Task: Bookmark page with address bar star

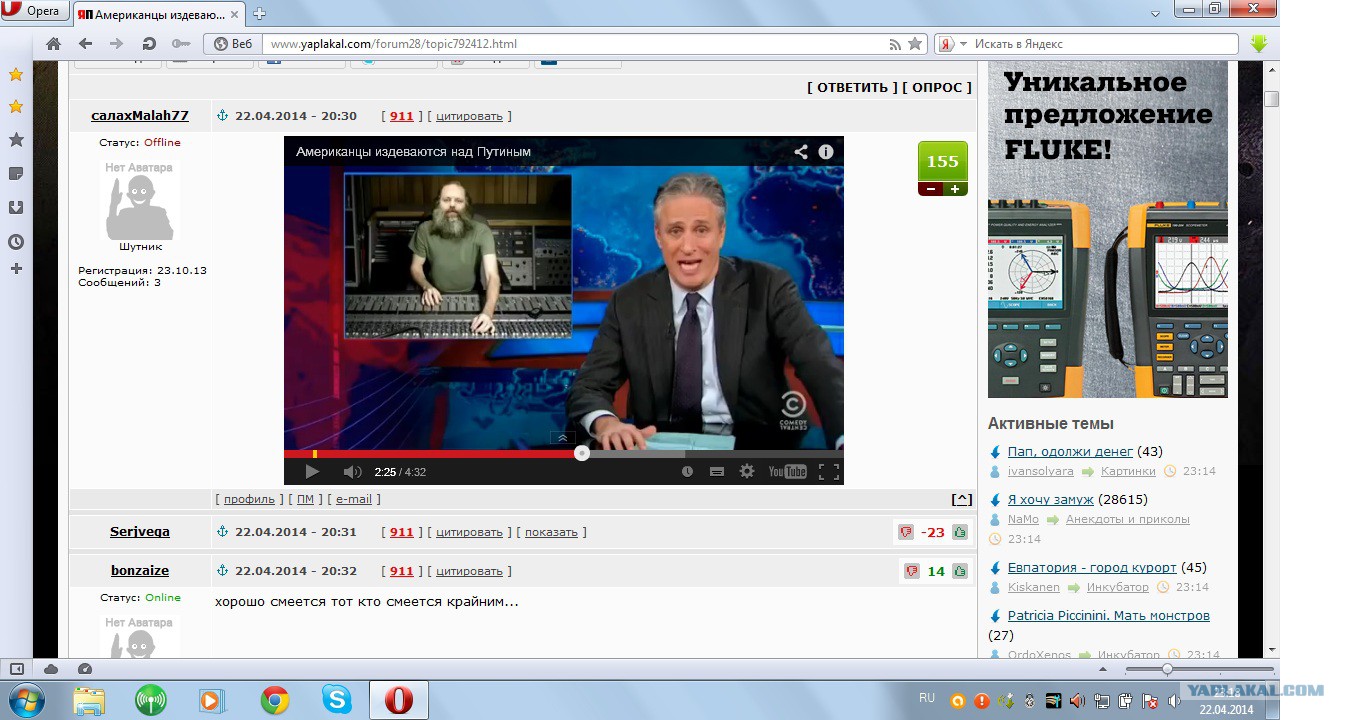Action: pyautogui.click(x=915, y=44)
